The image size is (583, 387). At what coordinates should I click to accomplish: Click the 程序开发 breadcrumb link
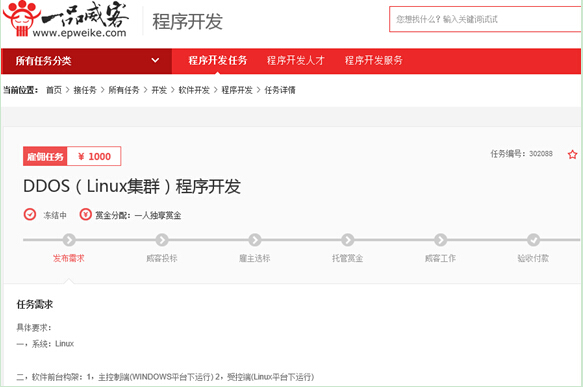[237, 90]
